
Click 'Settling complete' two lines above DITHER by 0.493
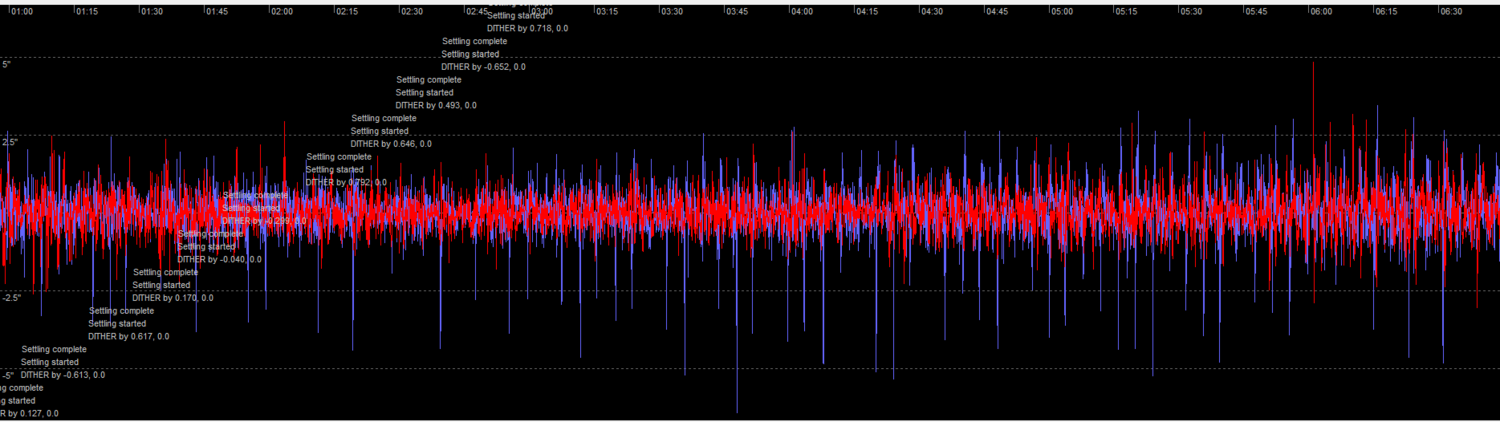point(429,79)
